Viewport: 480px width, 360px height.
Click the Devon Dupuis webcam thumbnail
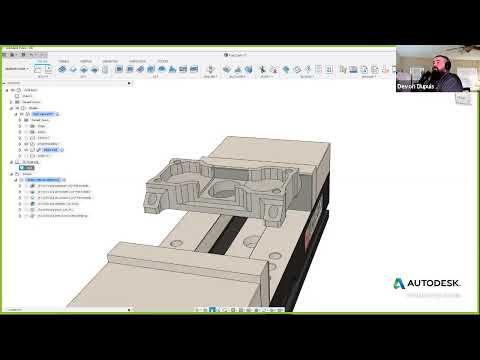click(x=430, y=69)
